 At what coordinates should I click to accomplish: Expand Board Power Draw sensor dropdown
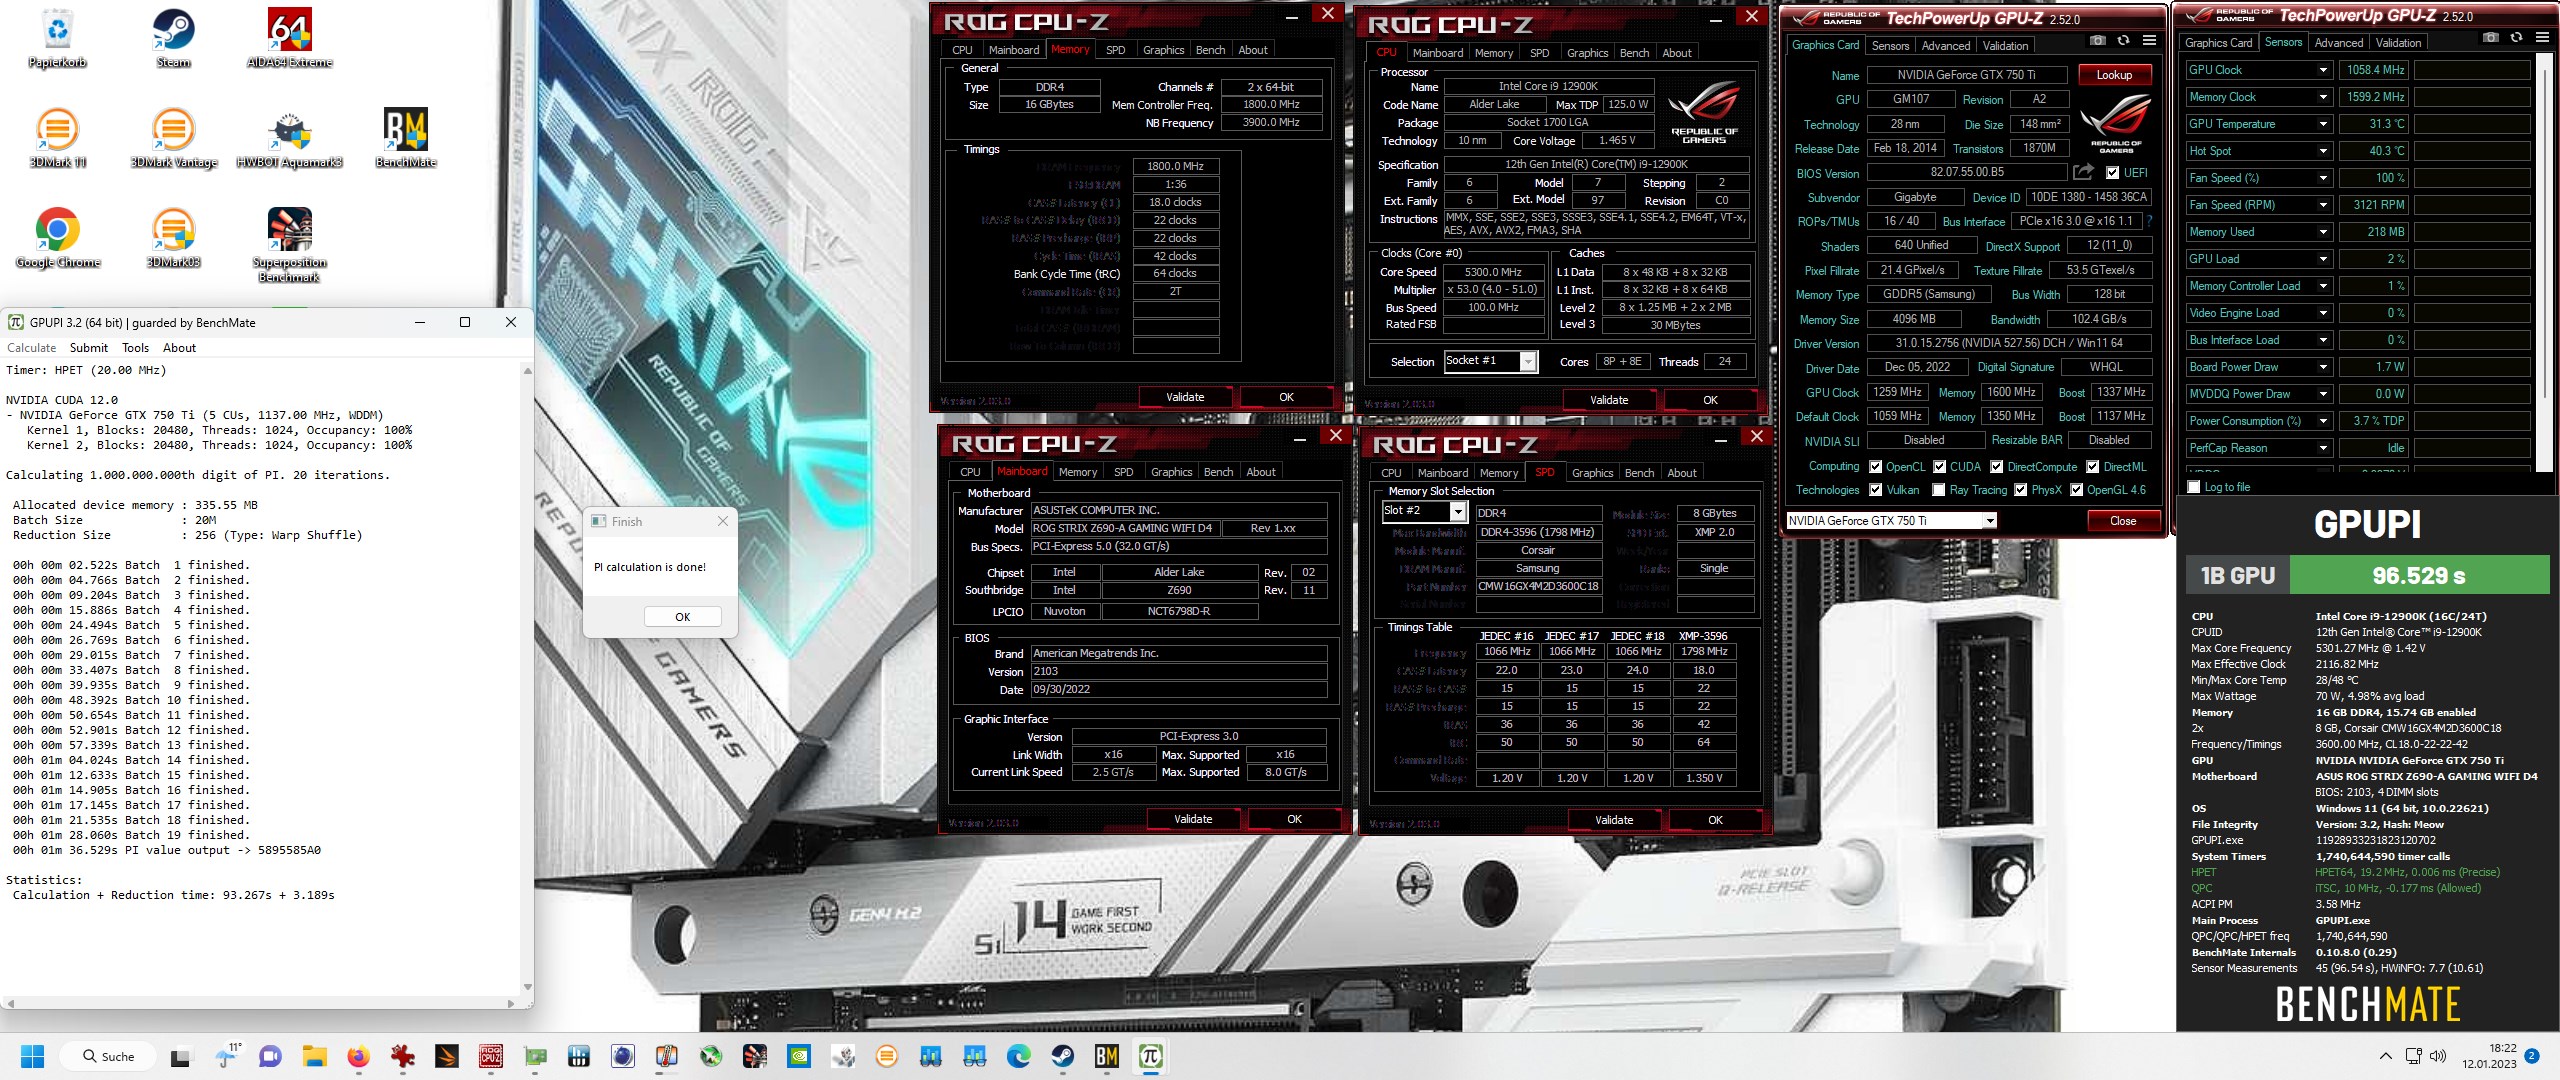(x=2322, y=367)
